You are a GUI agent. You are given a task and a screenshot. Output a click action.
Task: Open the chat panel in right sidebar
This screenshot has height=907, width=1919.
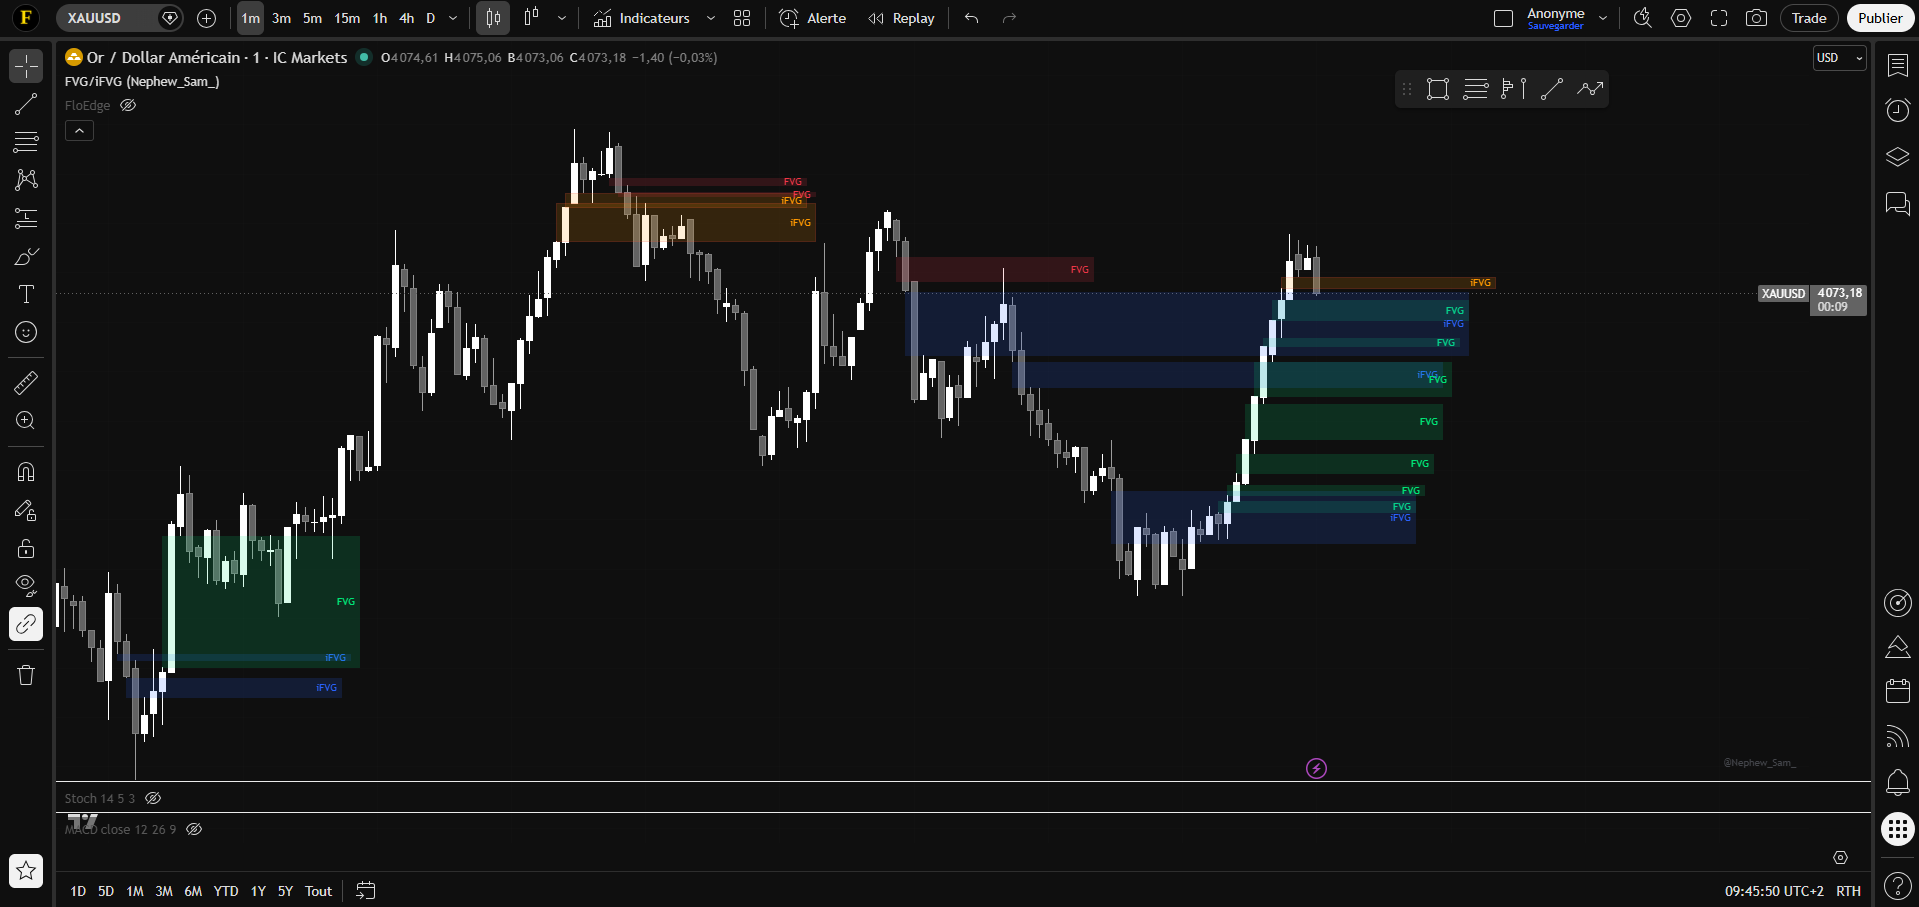click(x=1897, y=204)
